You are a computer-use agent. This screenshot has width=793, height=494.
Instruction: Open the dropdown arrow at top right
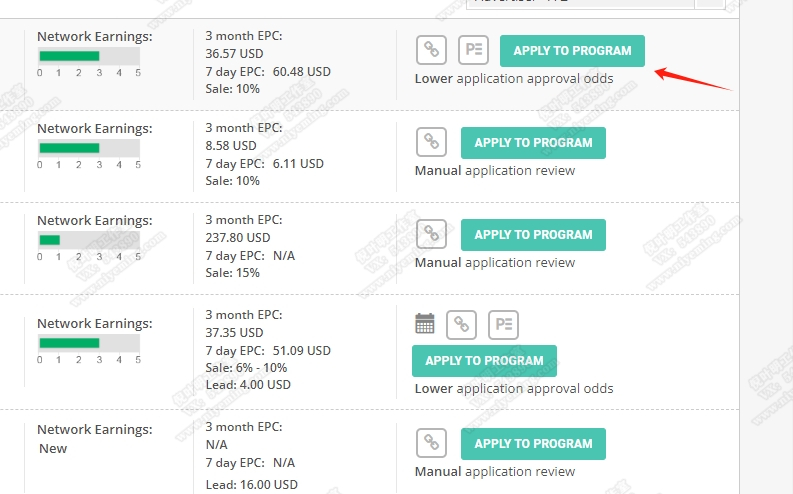click(710, 3)
